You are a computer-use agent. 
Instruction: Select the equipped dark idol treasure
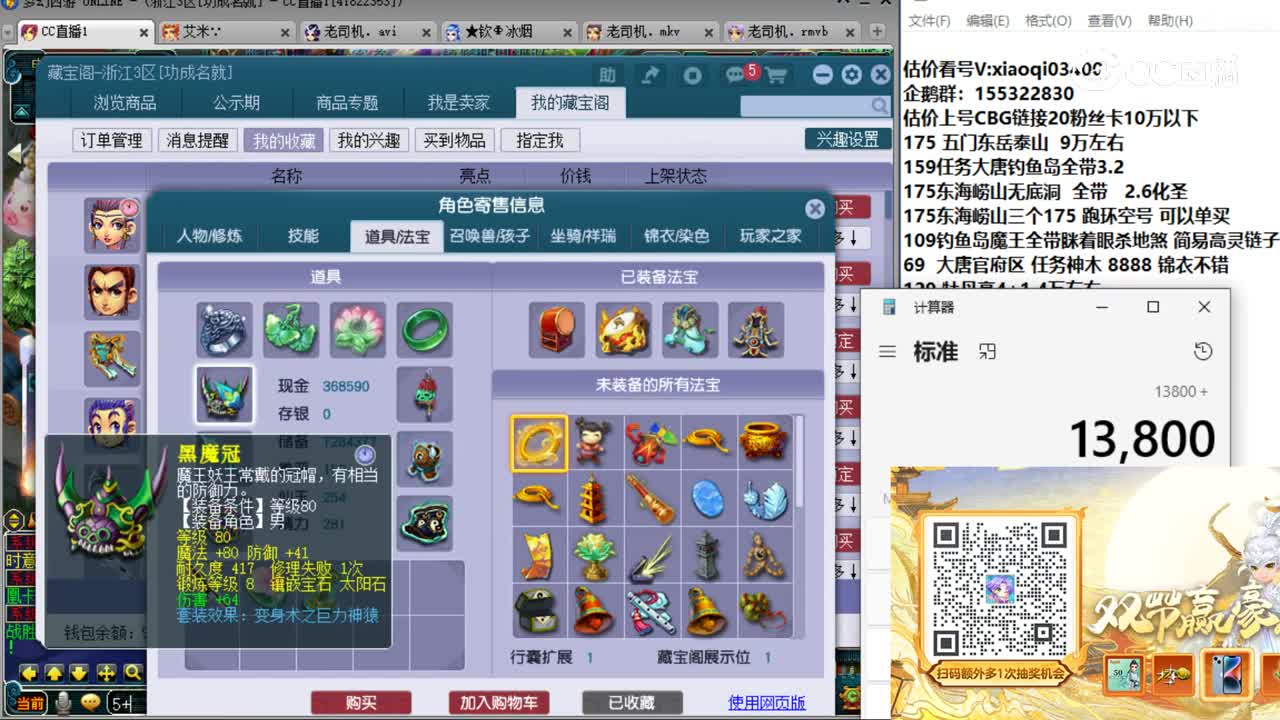point(756,330)
